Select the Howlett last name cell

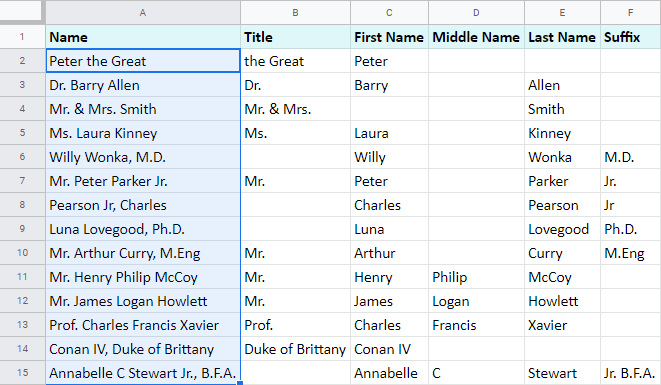pos(562,301)
